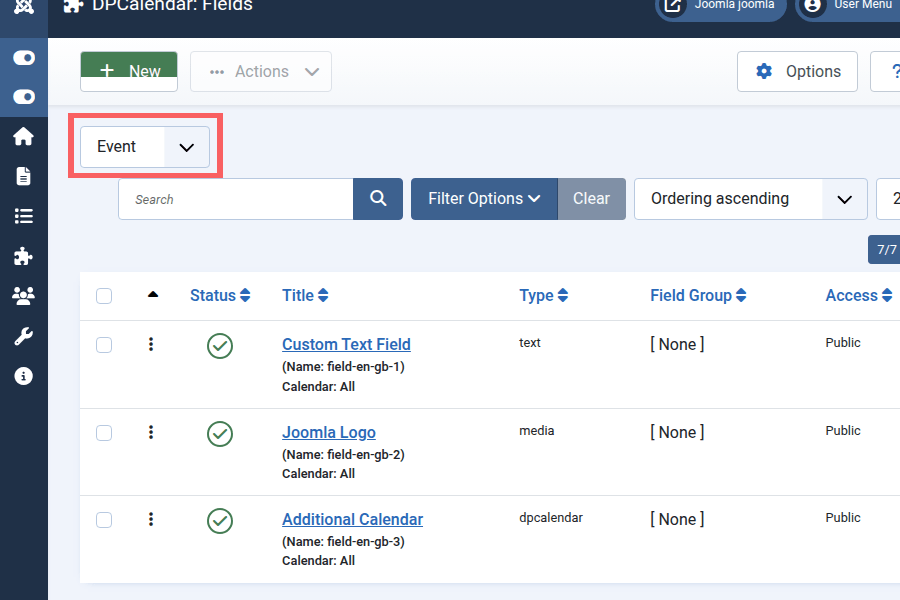Tick the checkbox for Additional Calendar

tap(104, 520)
